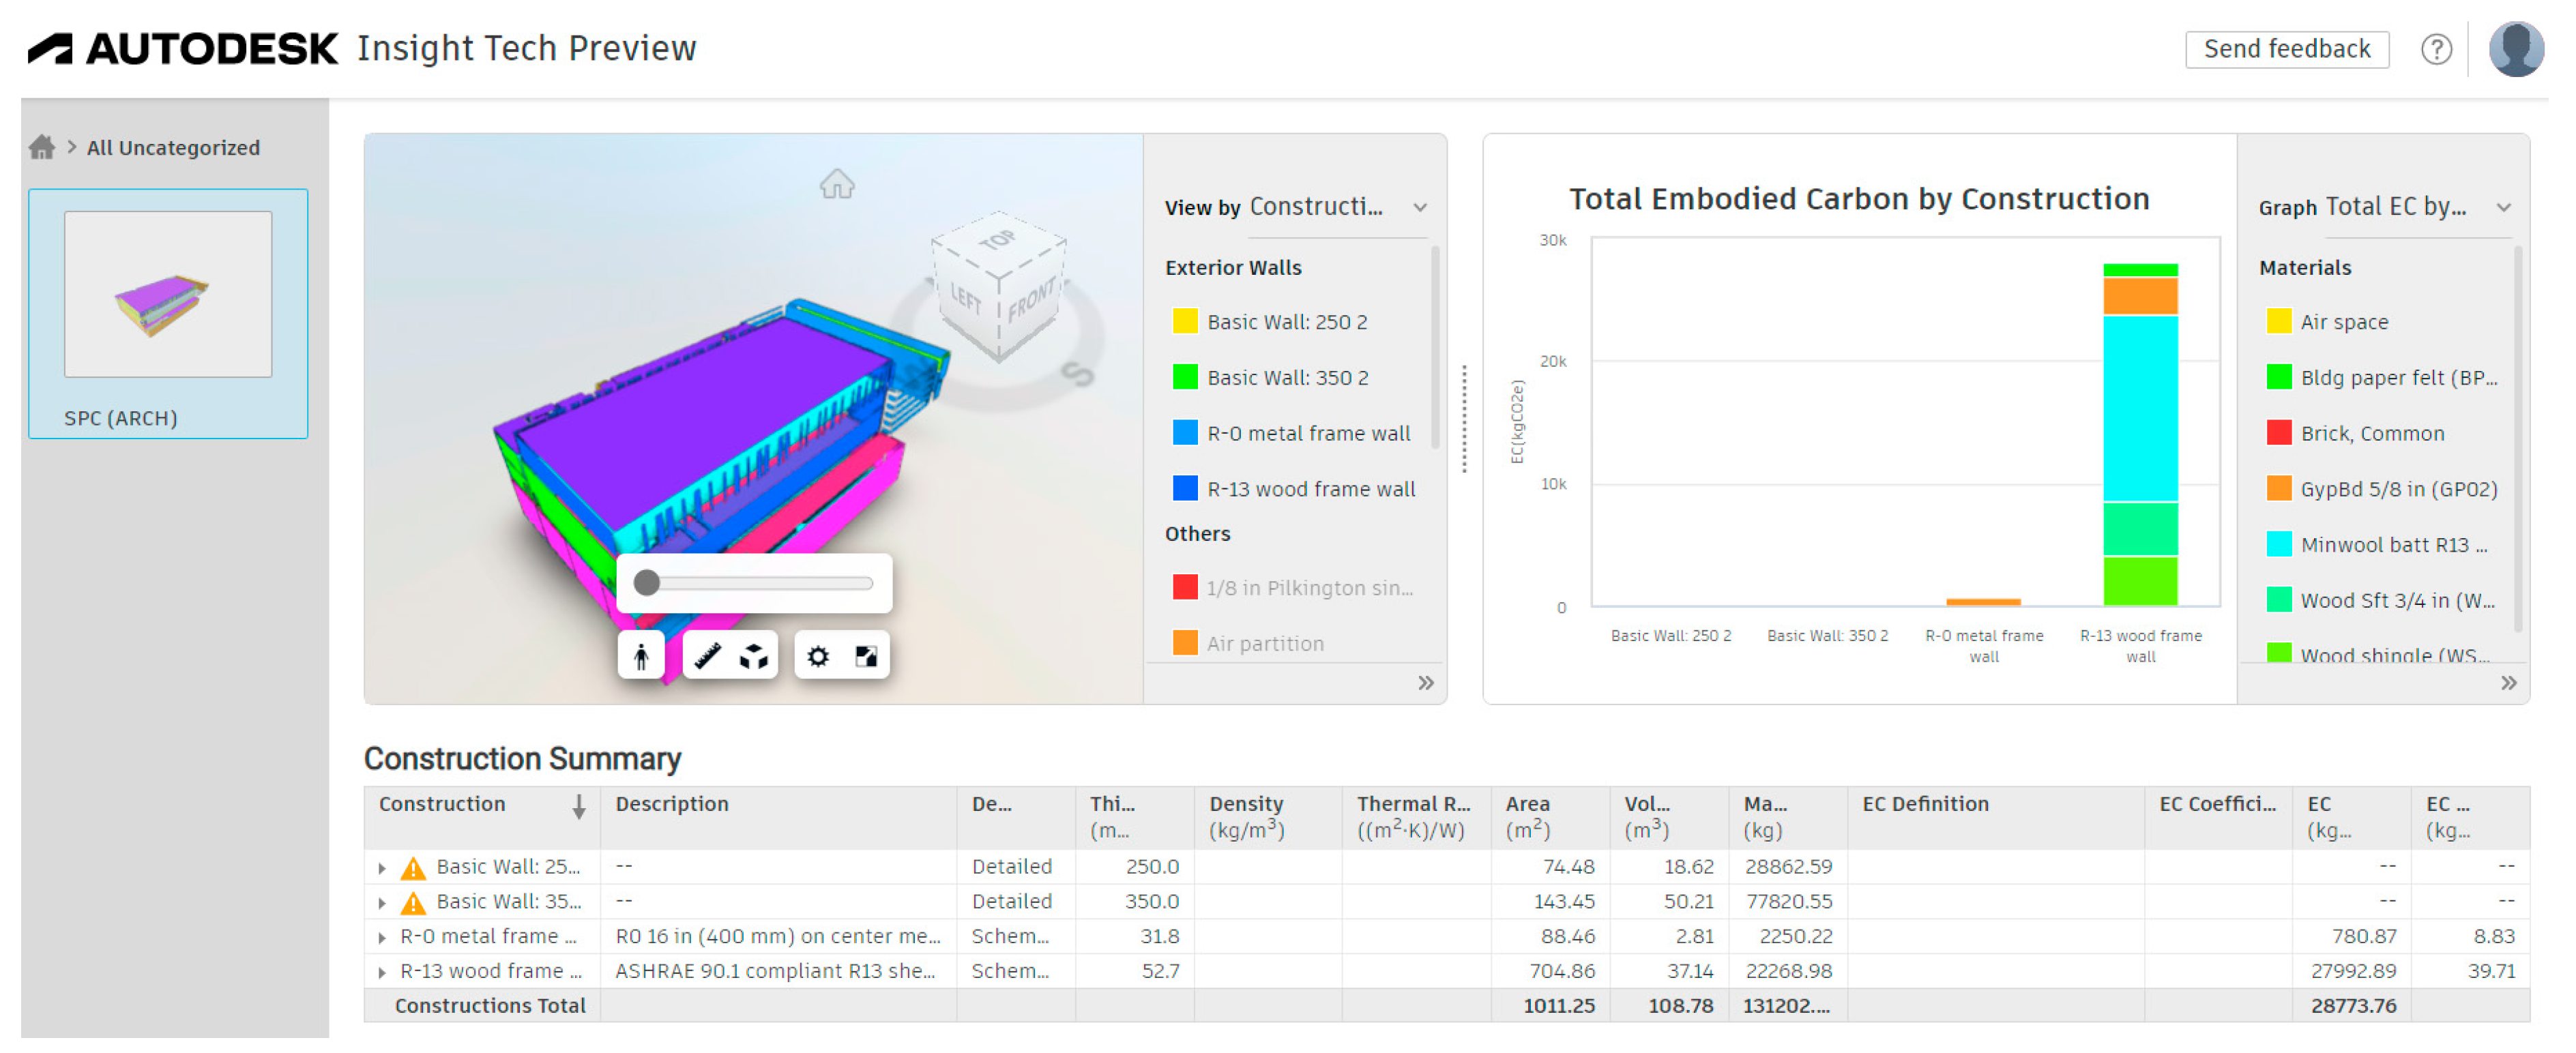This screenshot has width=2576, height=1053.
Task: Click the All Uncategorized breadcrumb
Action: pos(173,148)
